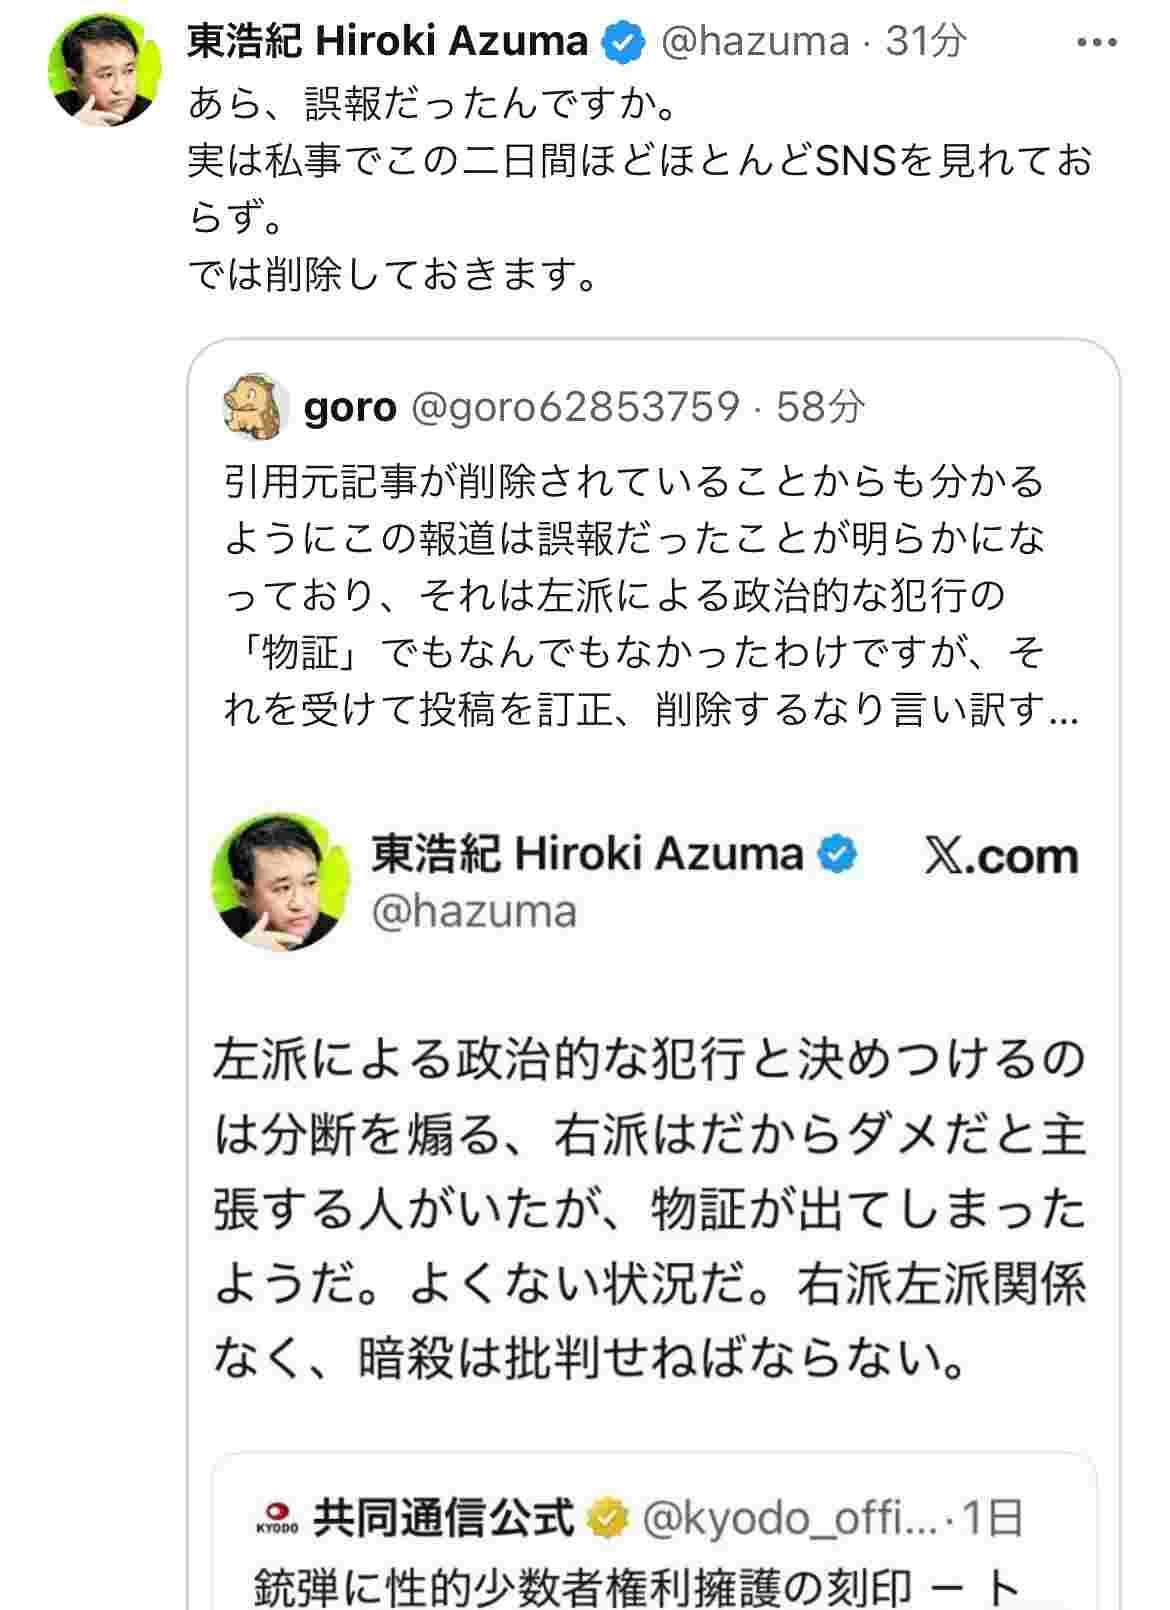This screenshot has width=1170, height=1610.
Task: Open the @goro62853759 handle
Action: 575,408
